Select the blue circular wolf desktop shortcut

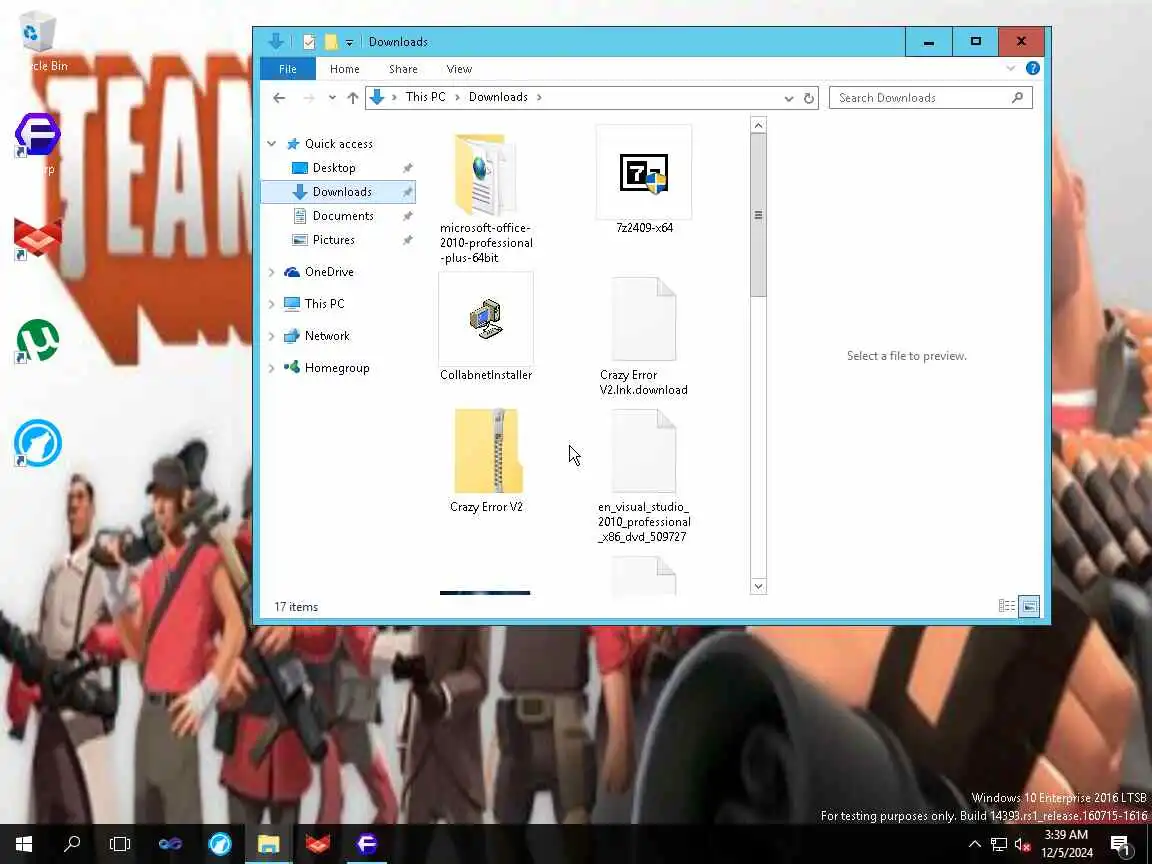point(37,443)
